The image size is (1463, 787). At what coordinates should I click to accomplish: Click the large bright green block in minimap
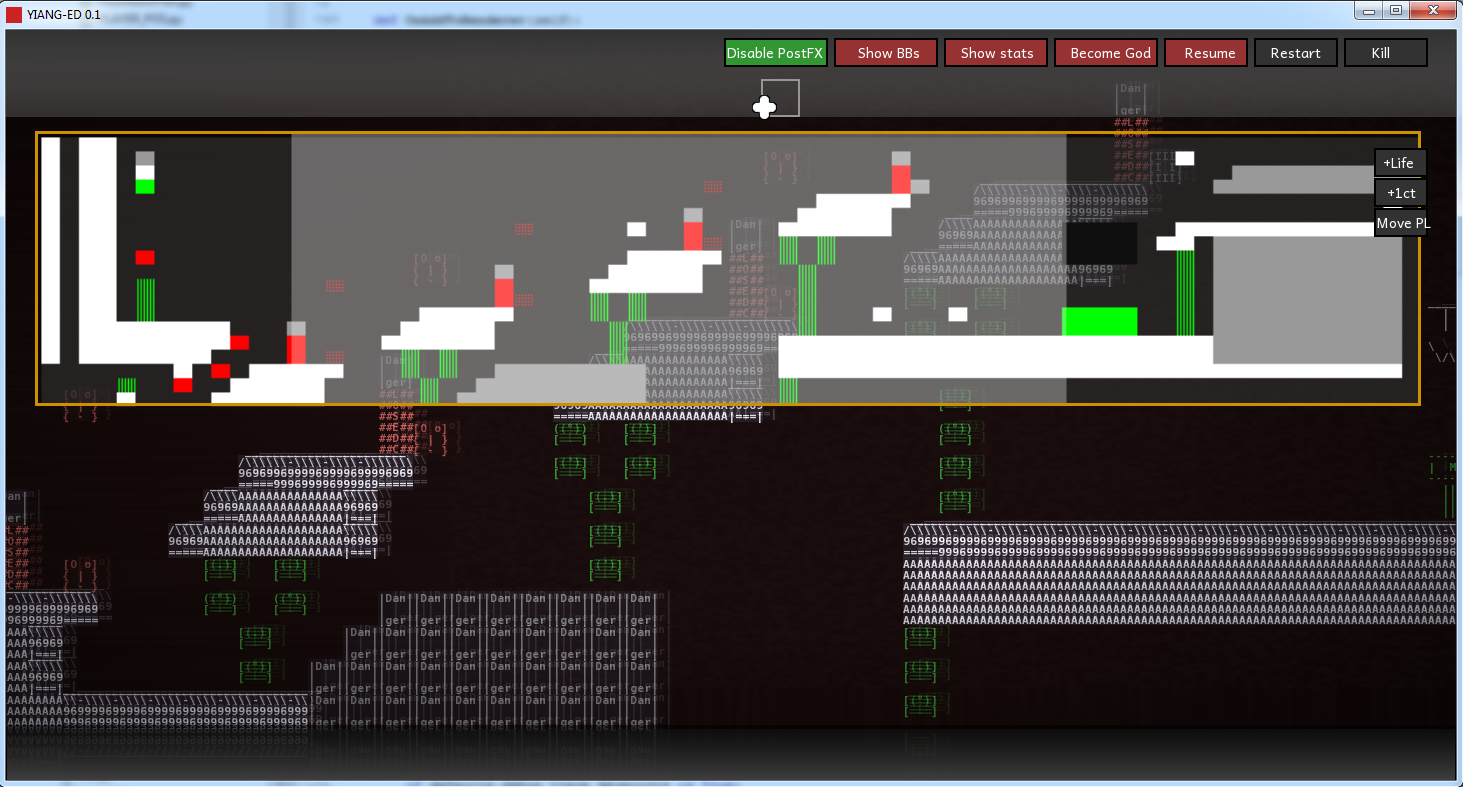[x=1099, y=321]
